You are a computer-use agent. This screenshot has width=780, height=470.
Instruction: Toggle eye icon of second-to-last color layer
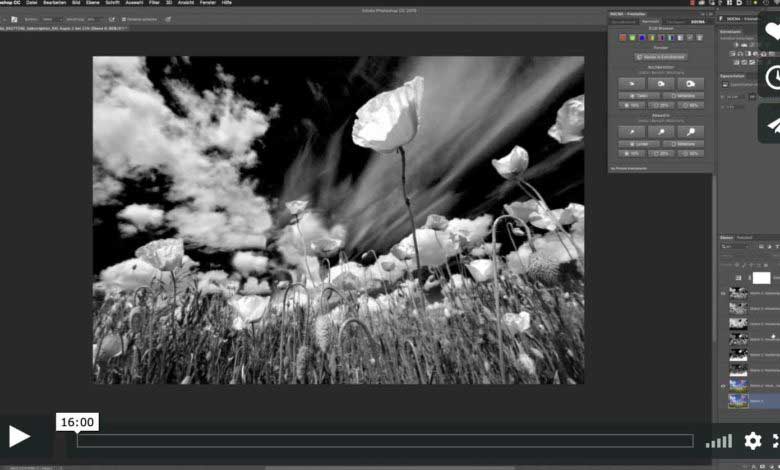point(723,385)
